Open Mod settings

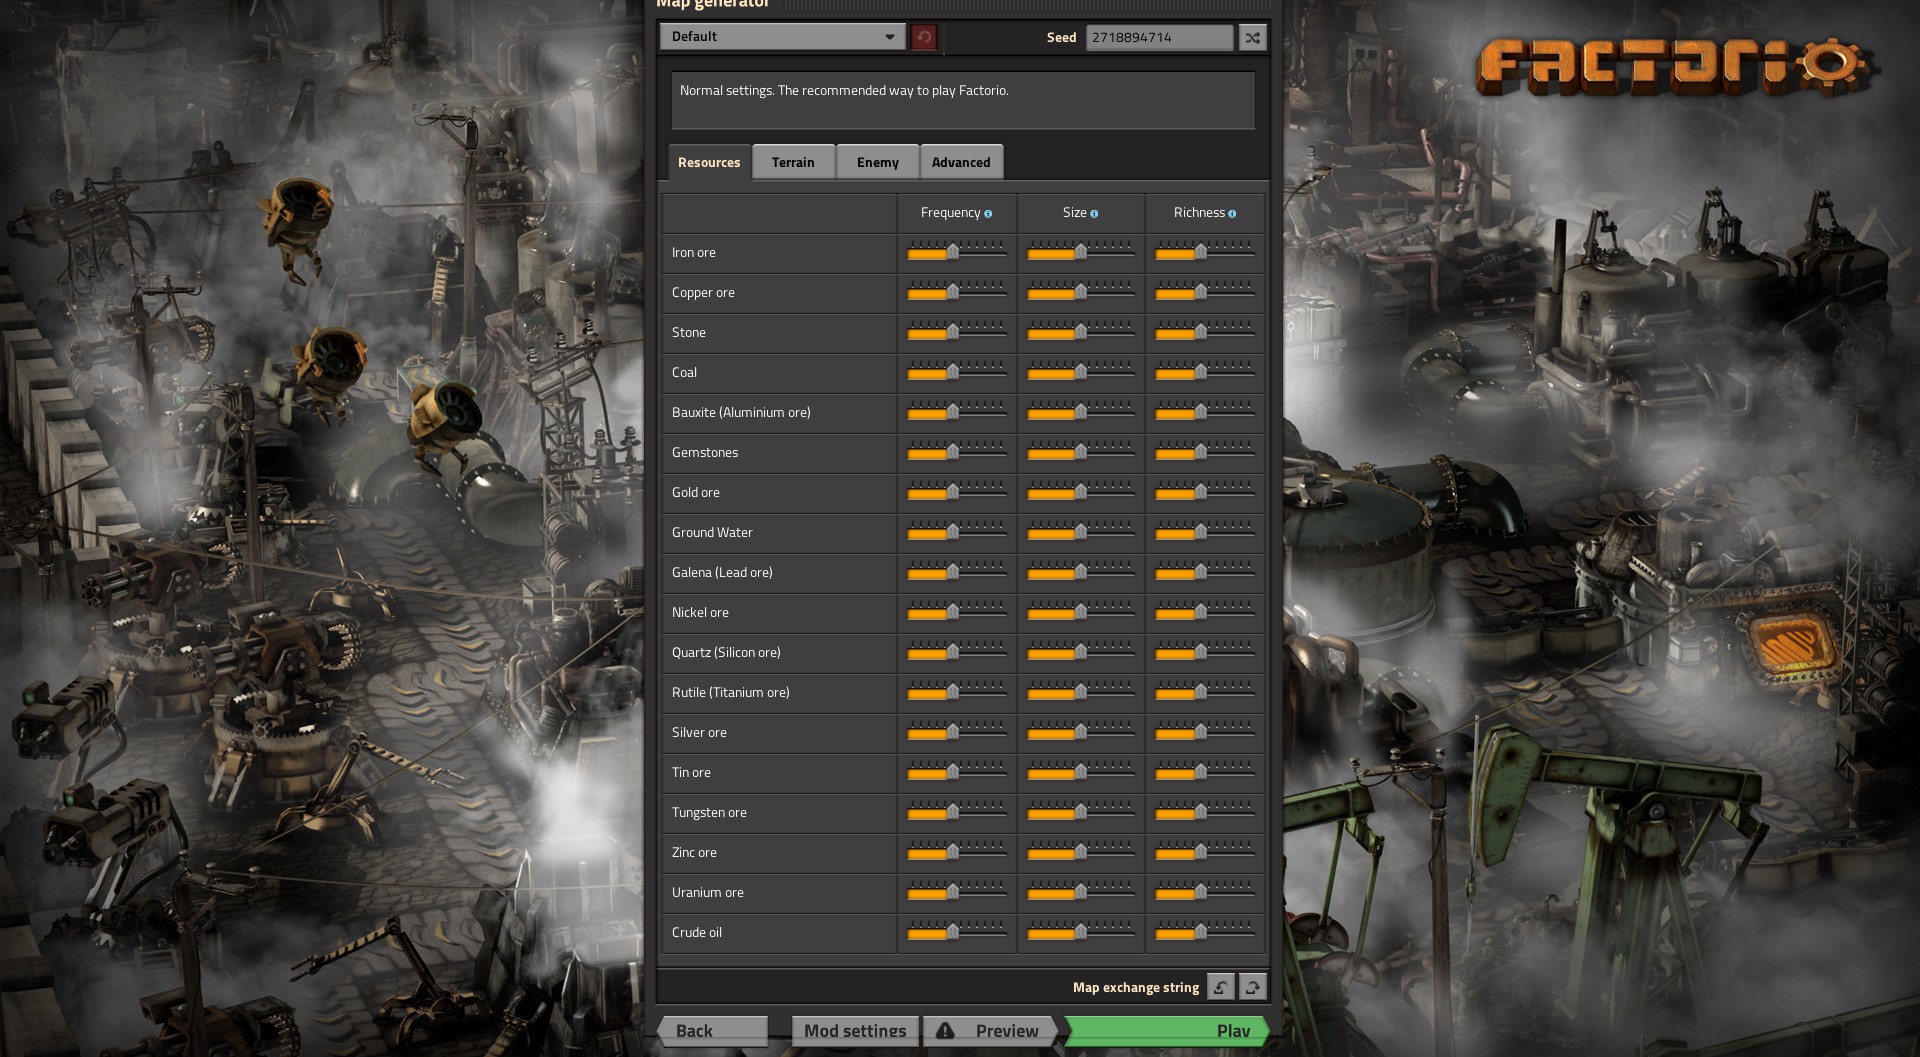click(x=855, y=1031)
